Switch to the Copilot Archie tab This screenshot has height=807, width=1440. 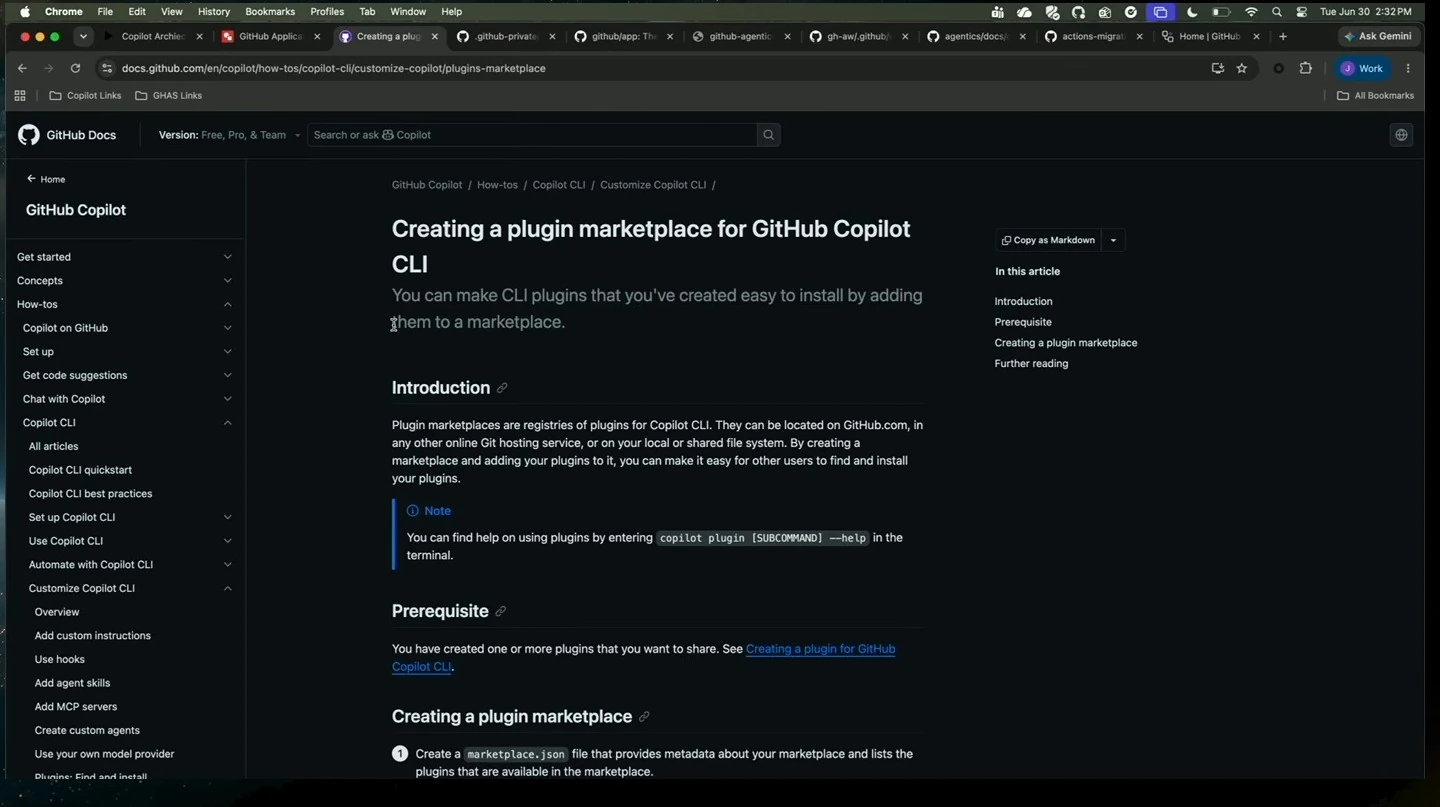153,36
